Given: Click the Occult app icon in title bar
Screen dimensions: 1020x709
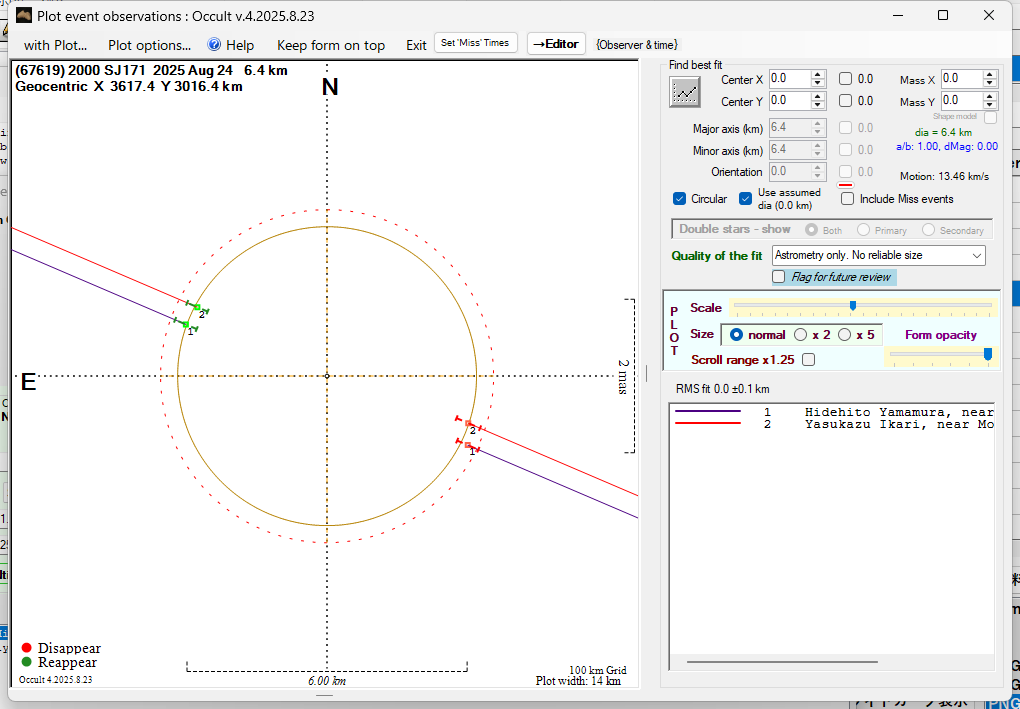Looking at the screenshot, I should coord(24,15).
